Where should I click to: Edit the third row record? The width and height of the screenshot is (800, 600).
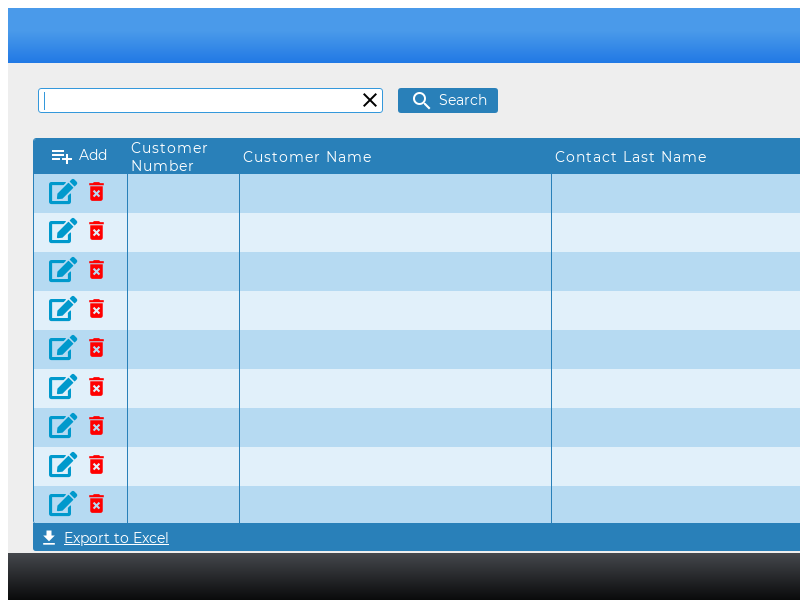point(63,270)
